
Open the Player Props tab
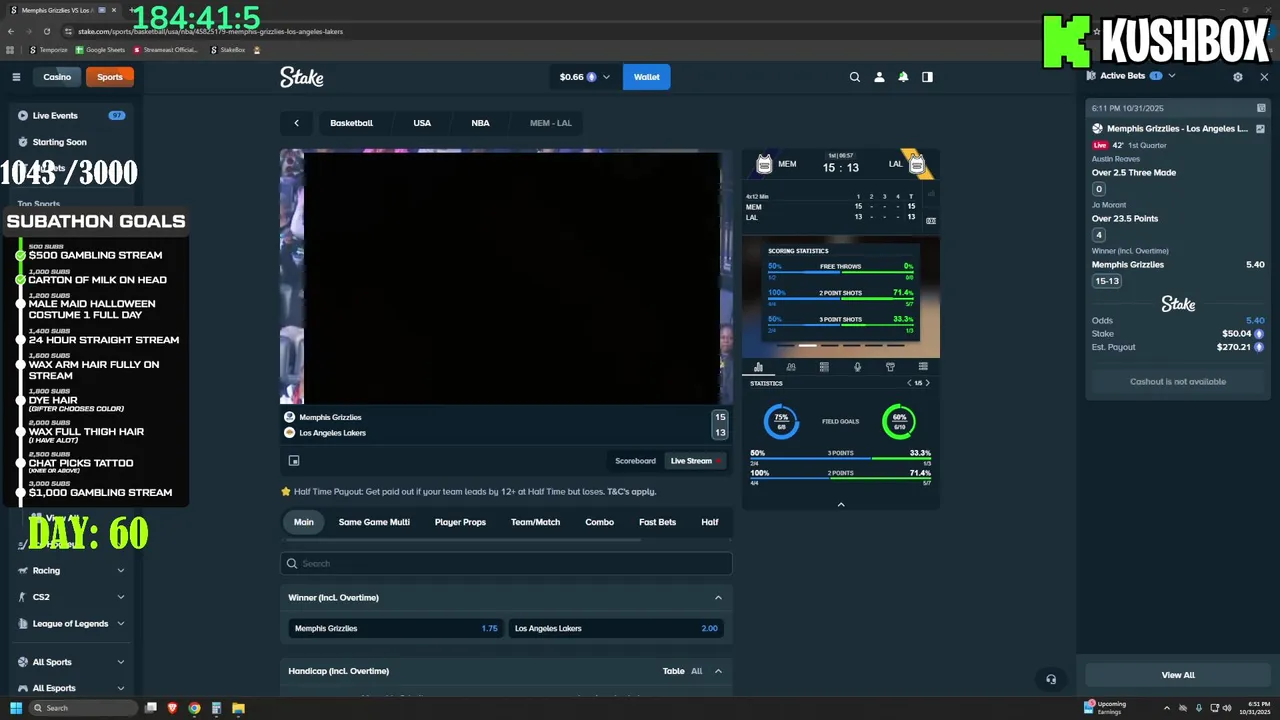[x=460, y=522]
